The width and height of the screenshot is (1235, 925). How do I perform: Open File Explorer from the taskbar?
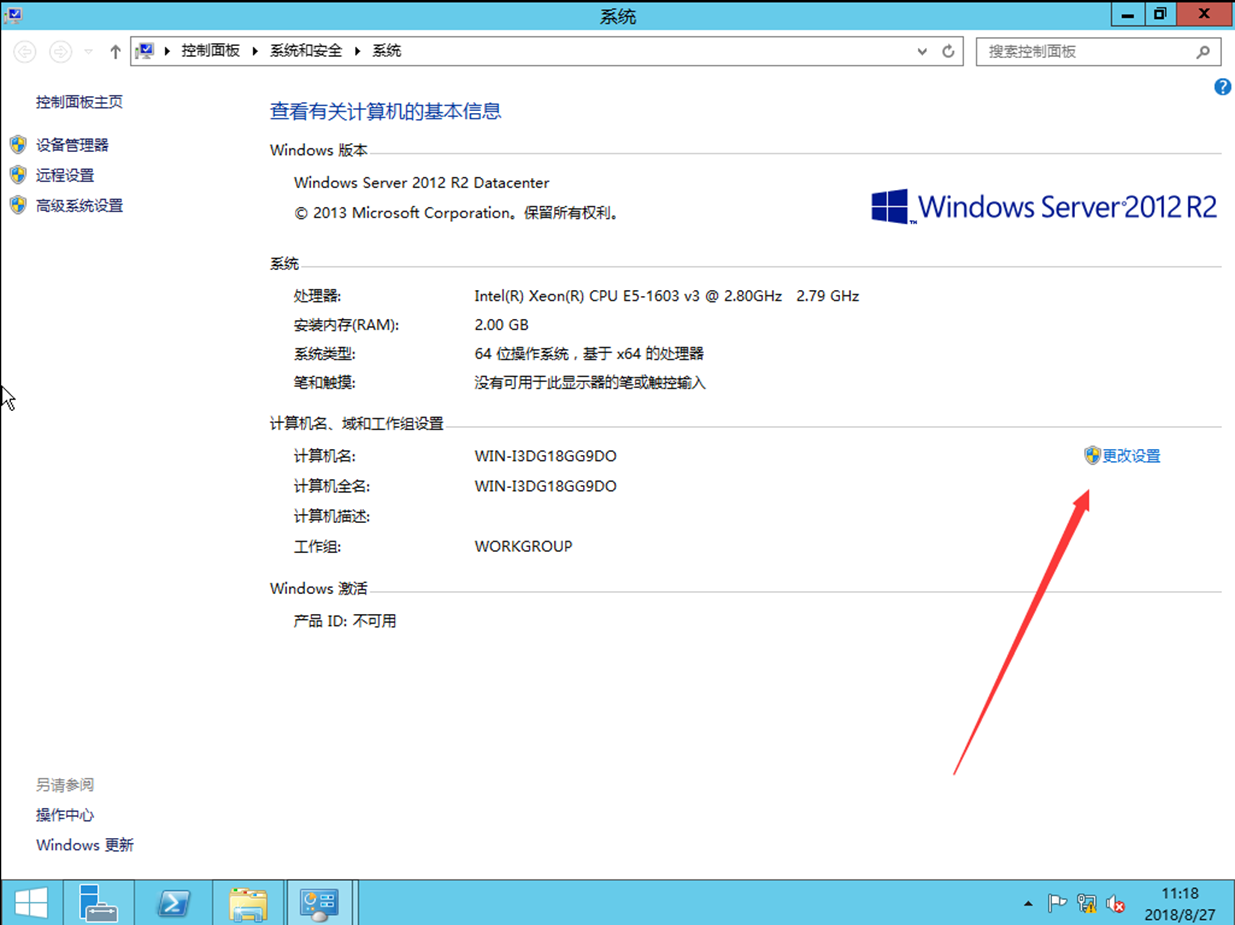pyautogui.click(x=247, y=903)
